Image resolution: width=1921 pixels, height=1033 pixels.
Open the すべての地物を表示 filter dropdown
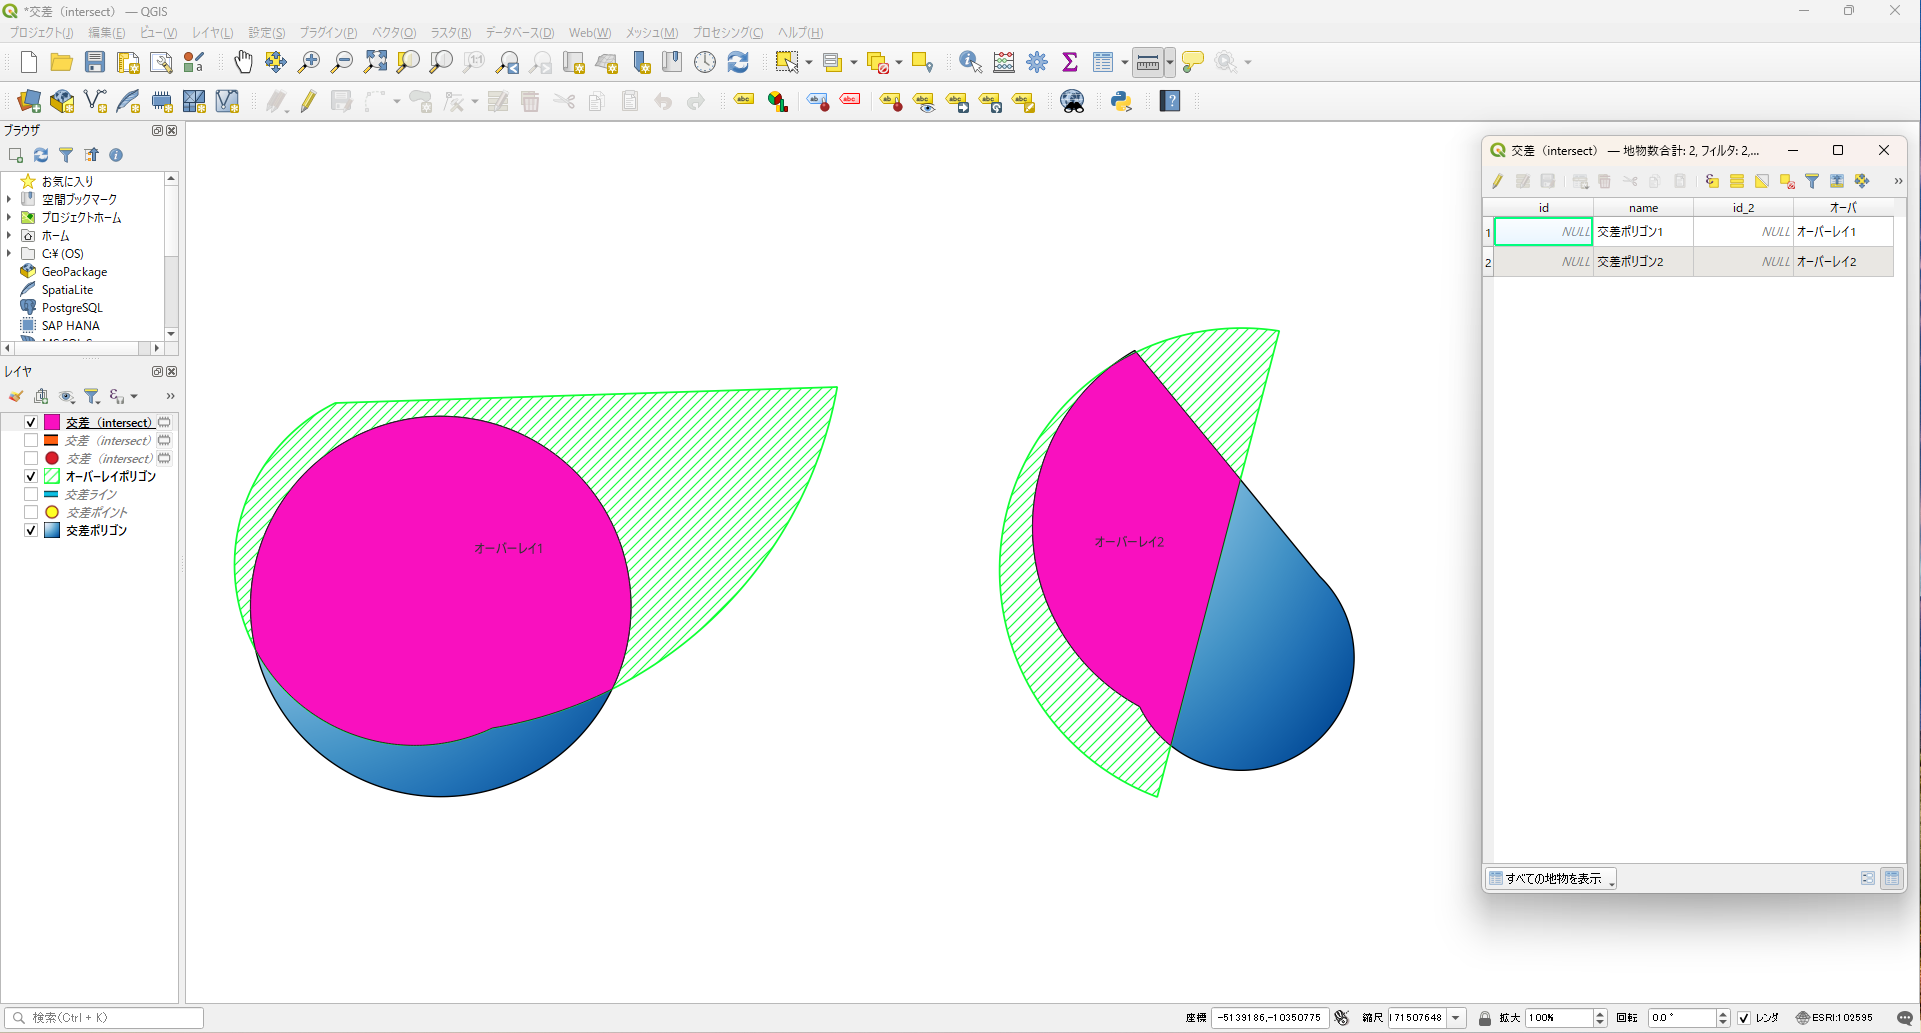(1552, 879)
